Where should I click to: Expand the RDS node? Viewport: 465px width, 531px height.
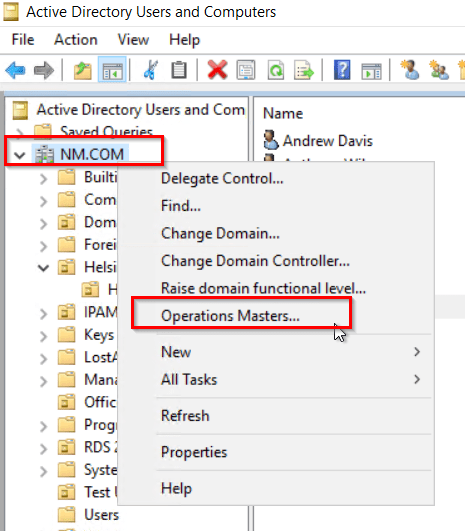(43, 449)
